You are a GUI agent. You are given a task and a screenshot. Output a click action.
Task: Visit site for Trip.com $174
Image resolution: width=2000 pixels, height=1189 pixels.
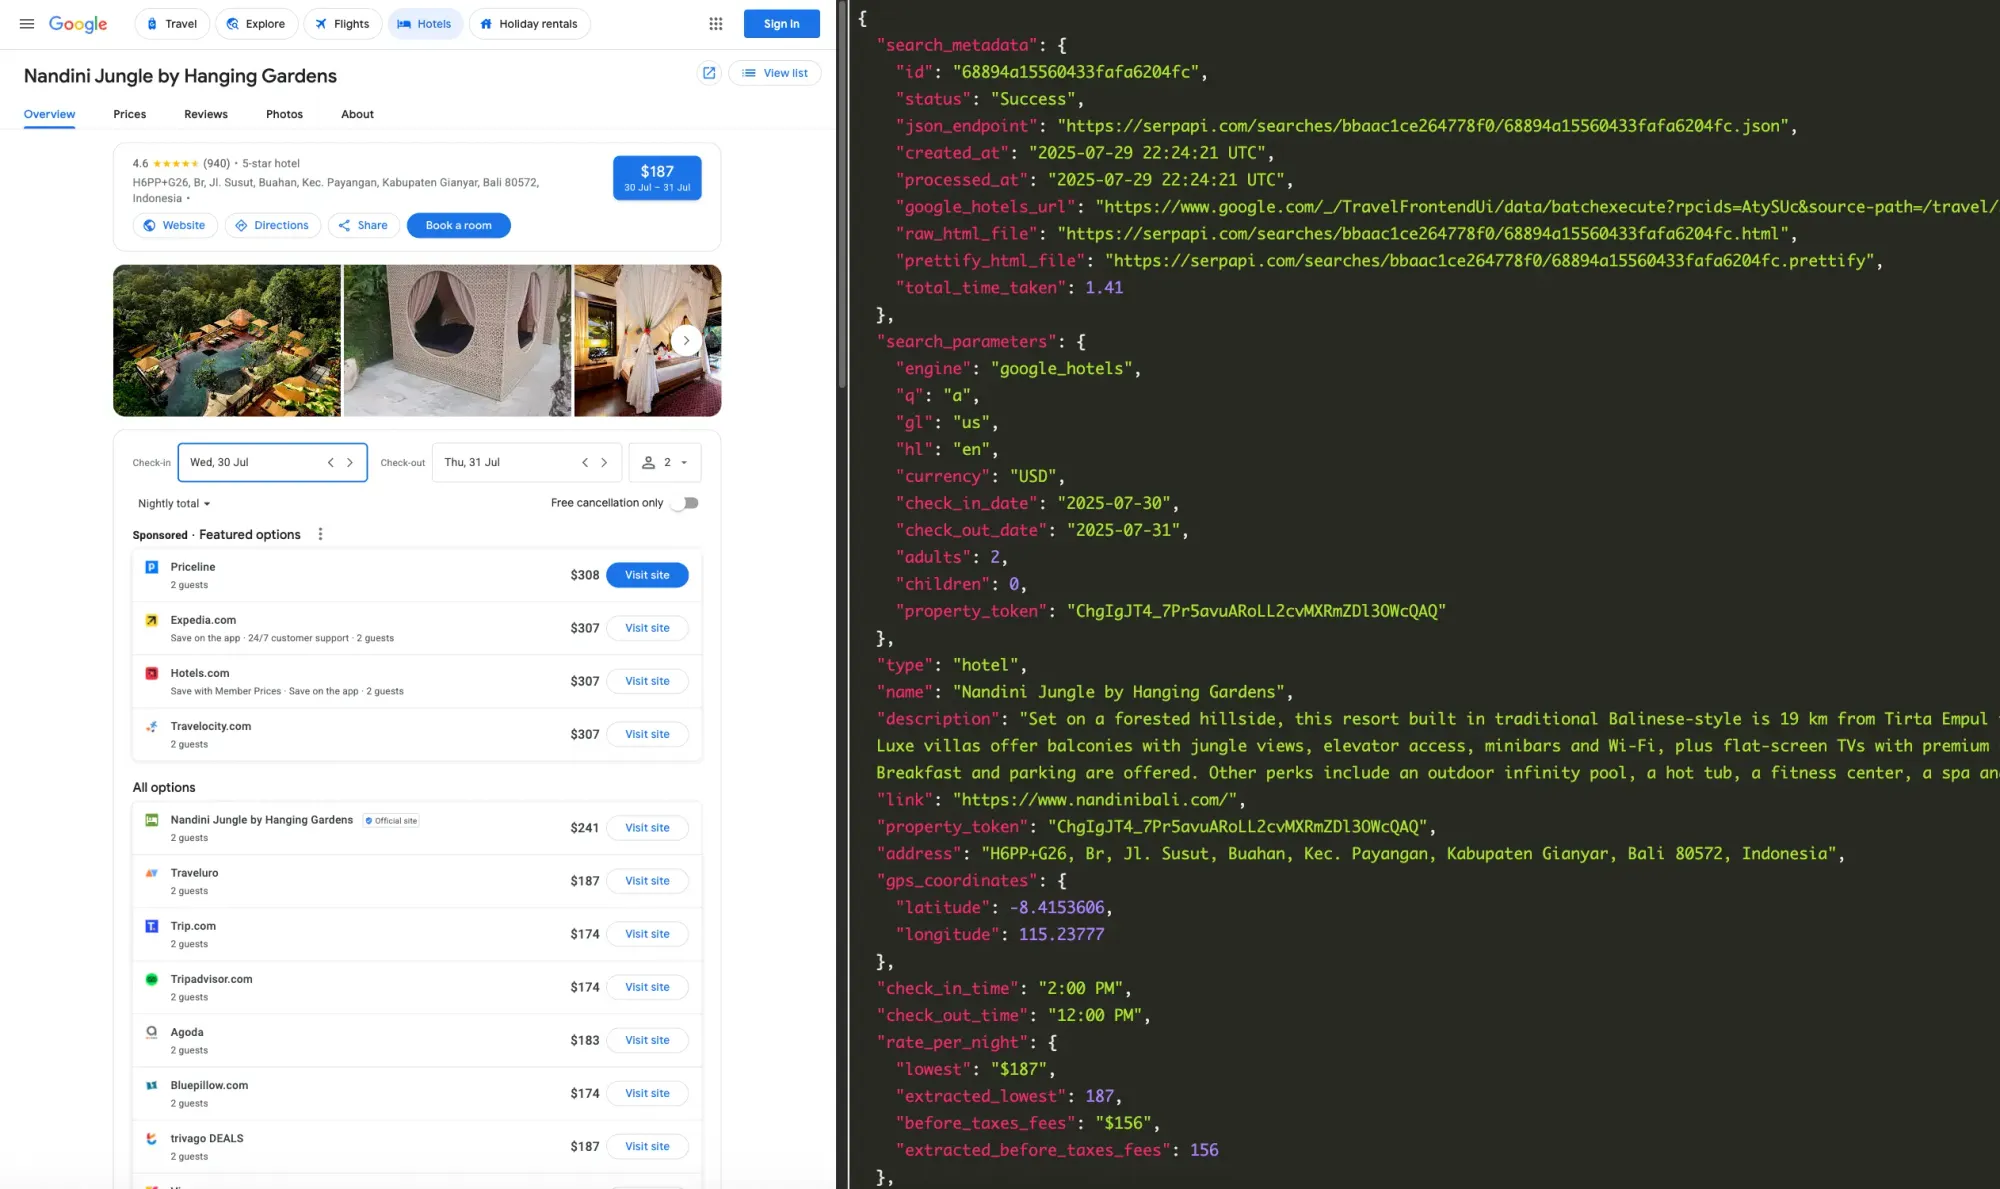[647, 934]
